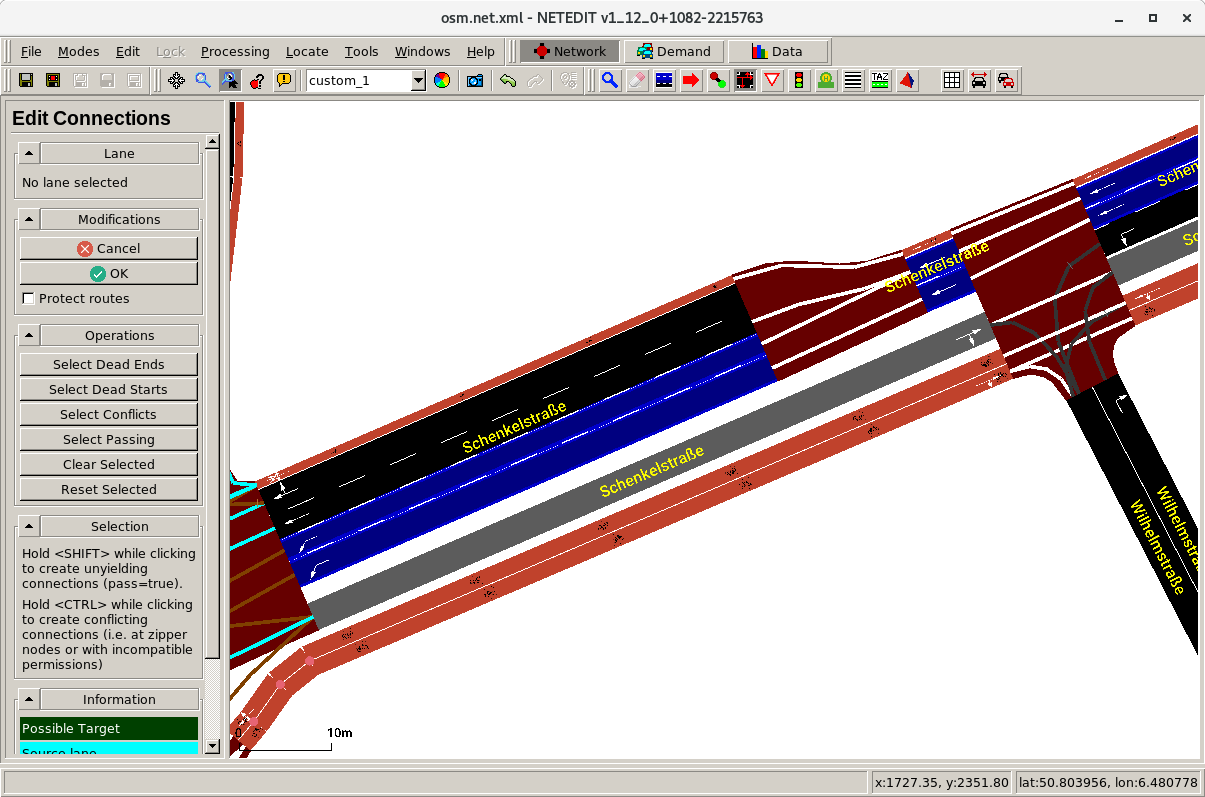The width and height of the screenshot is (1205, 797).
Task: Open the color wheel view settings
Action: click(x=441, y=81)
